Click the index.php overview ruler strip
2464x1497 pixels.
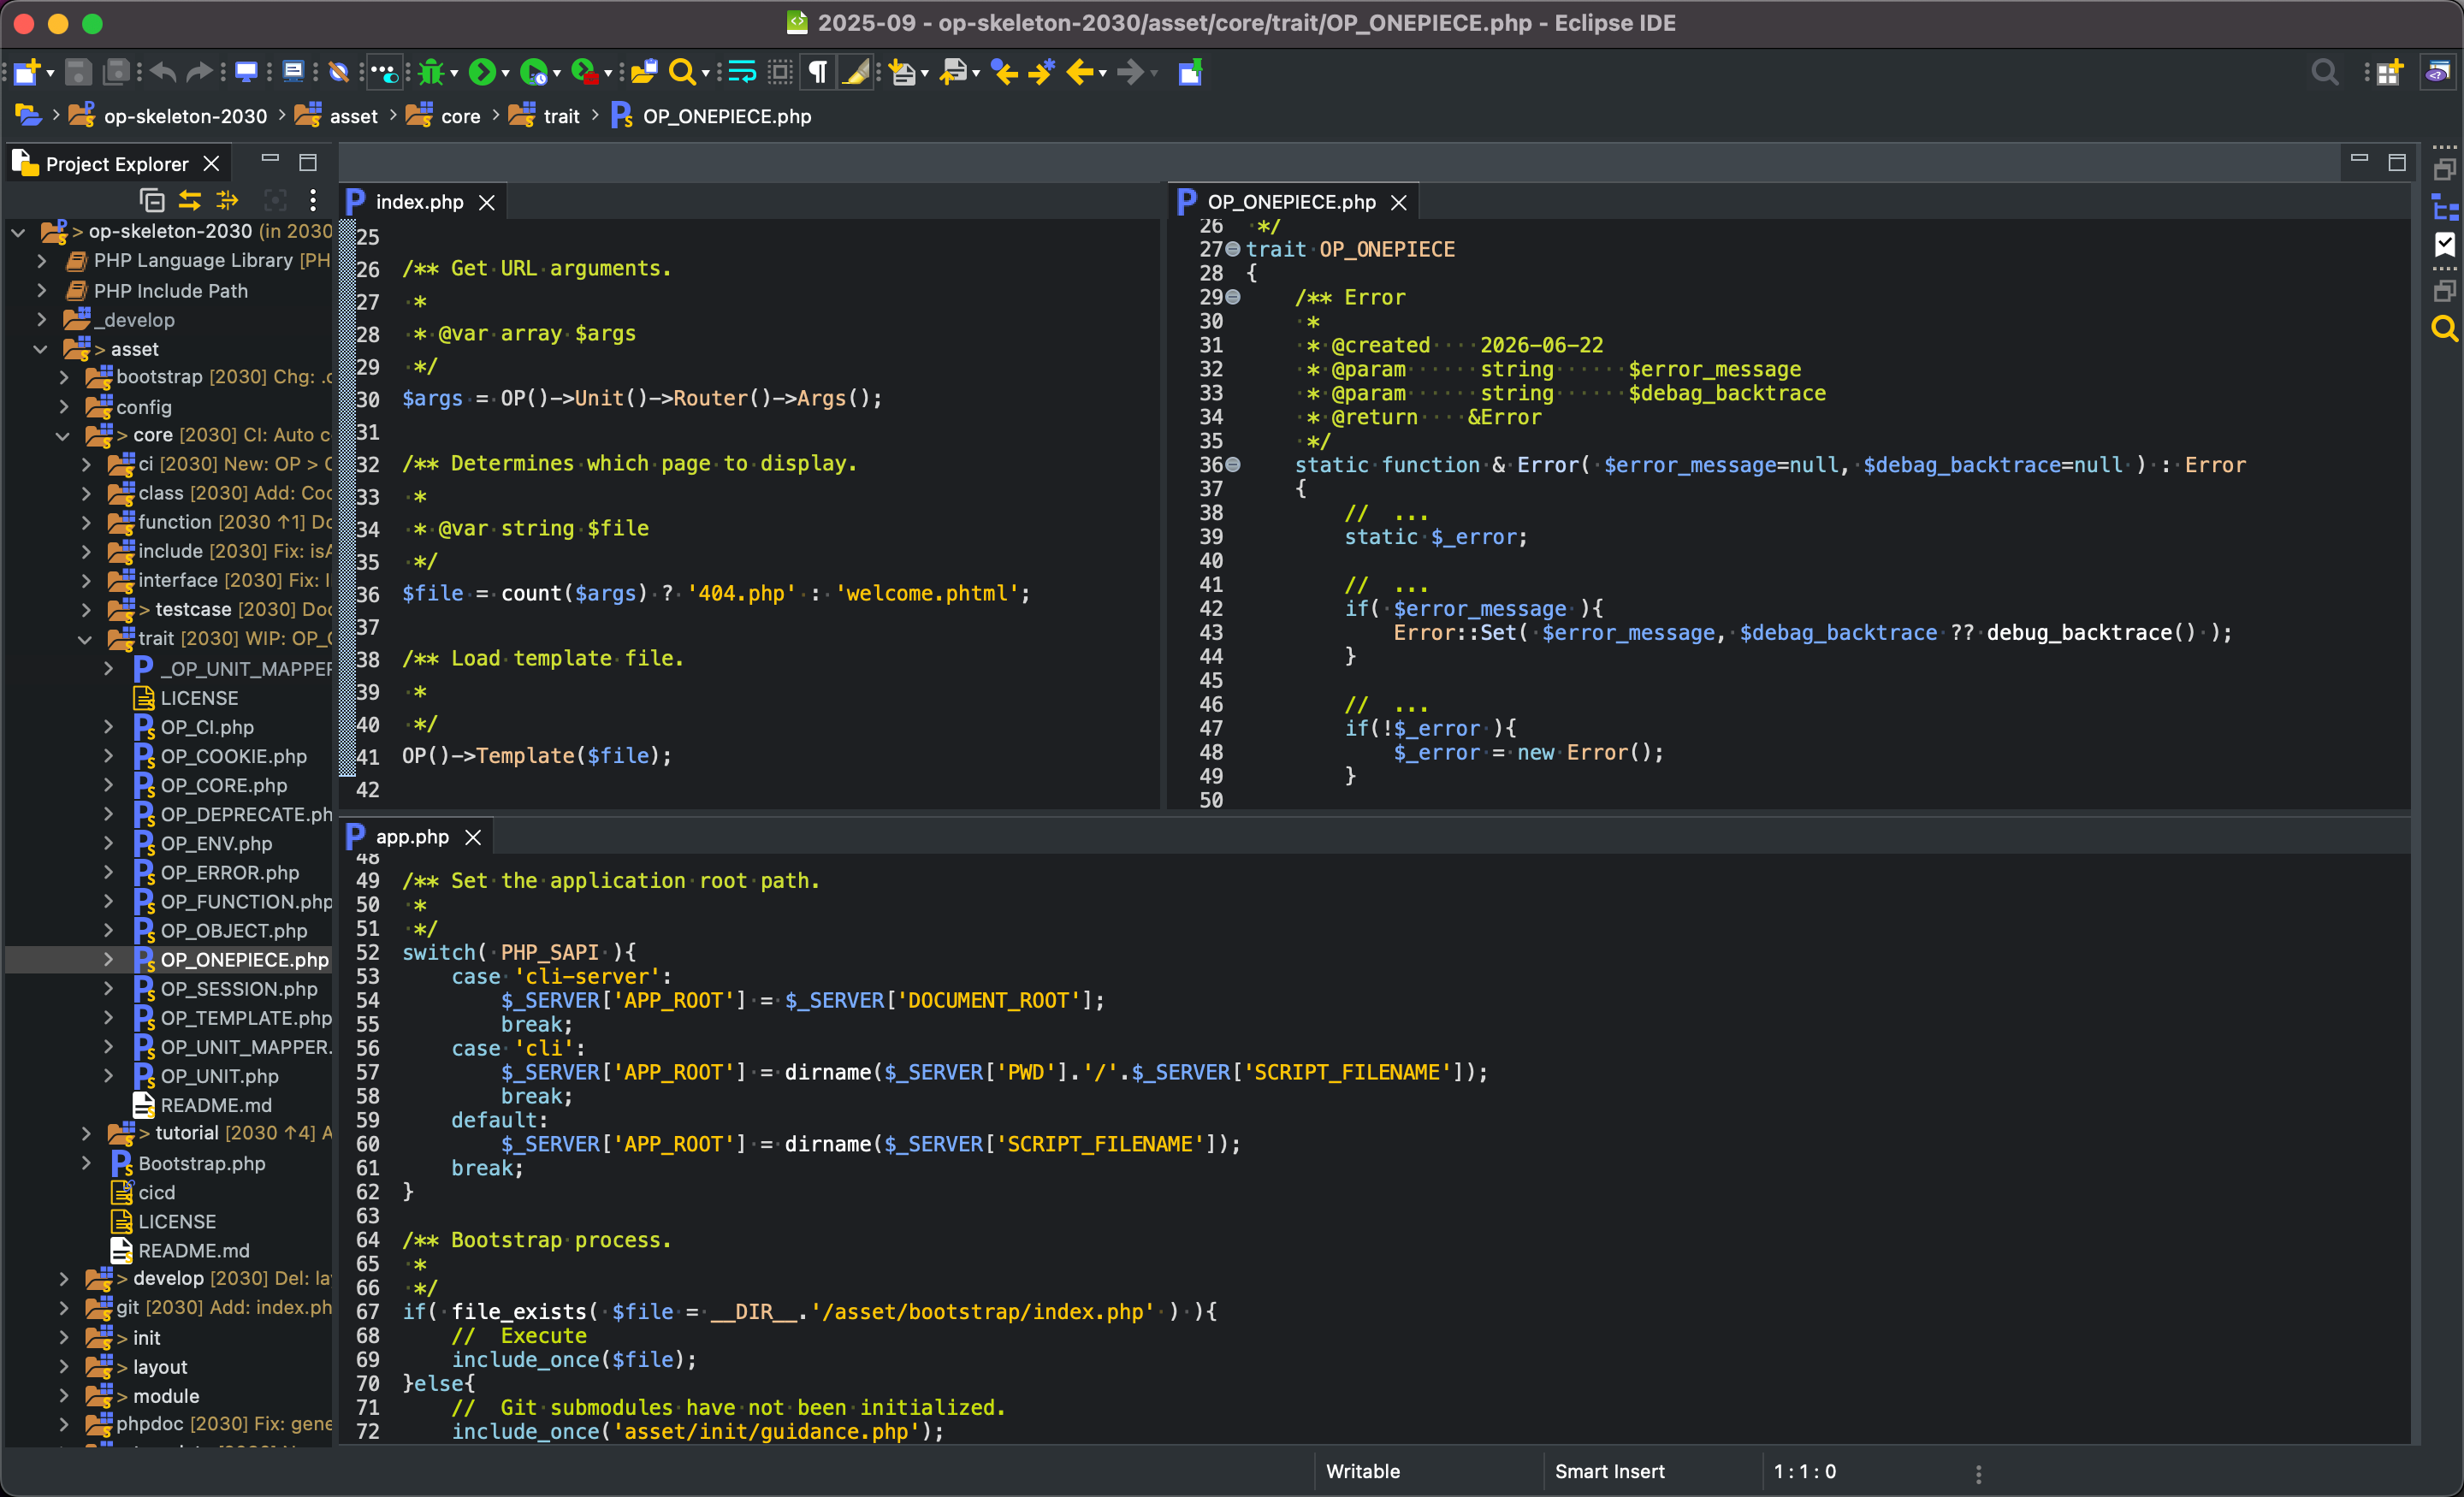(x=347, y=500)
